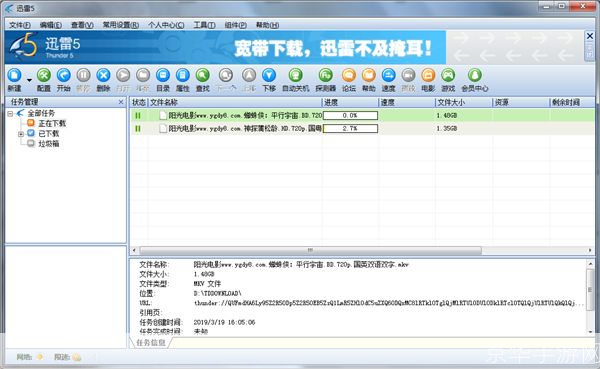The image size is (600, 369).
Task: Start download with the 开始 icon
Action: tap(64, 75)
